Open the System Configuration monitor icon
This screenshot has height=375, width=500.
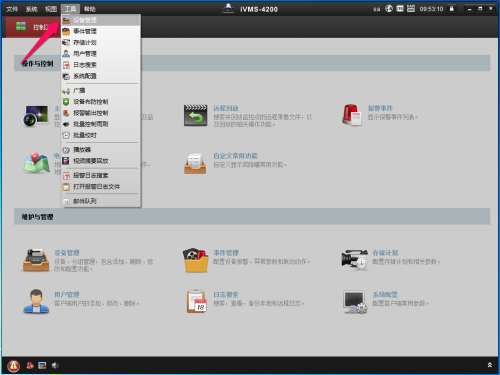click(x=355, y=302)
